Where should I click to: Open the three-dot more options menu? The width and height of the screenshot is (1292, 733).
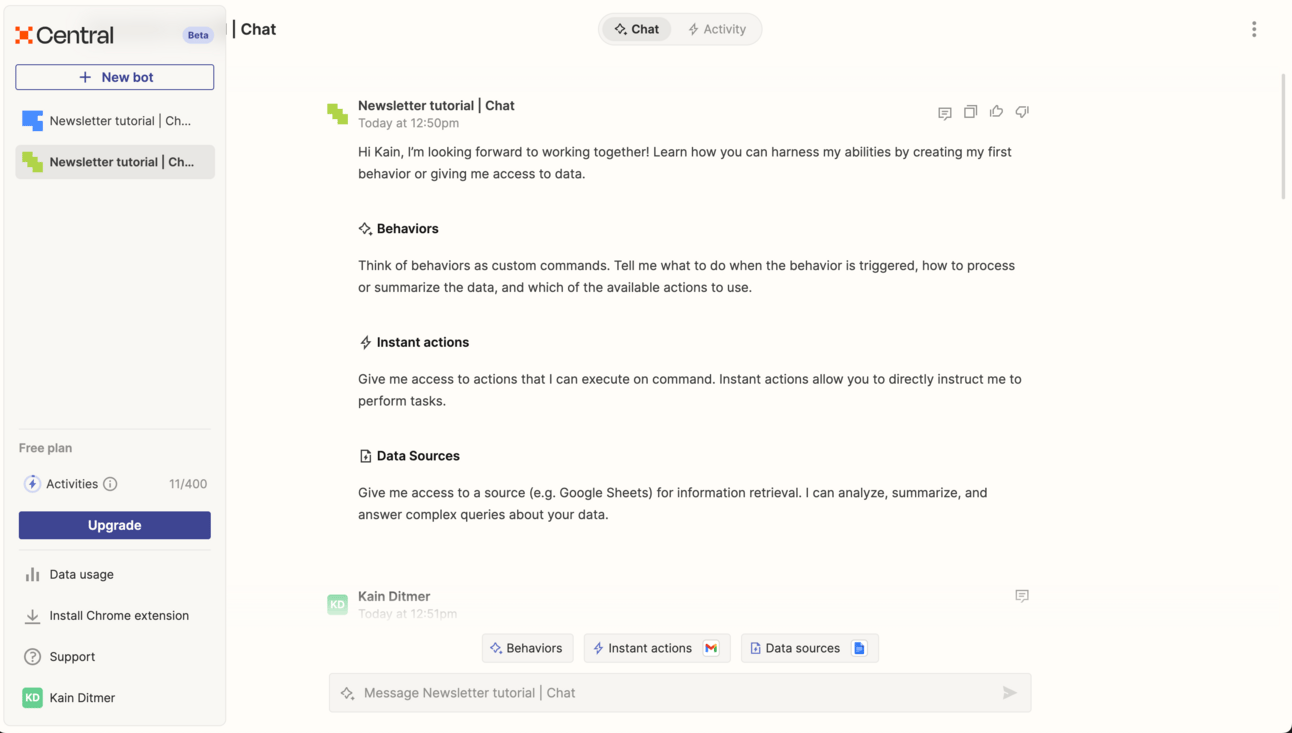1254,29
